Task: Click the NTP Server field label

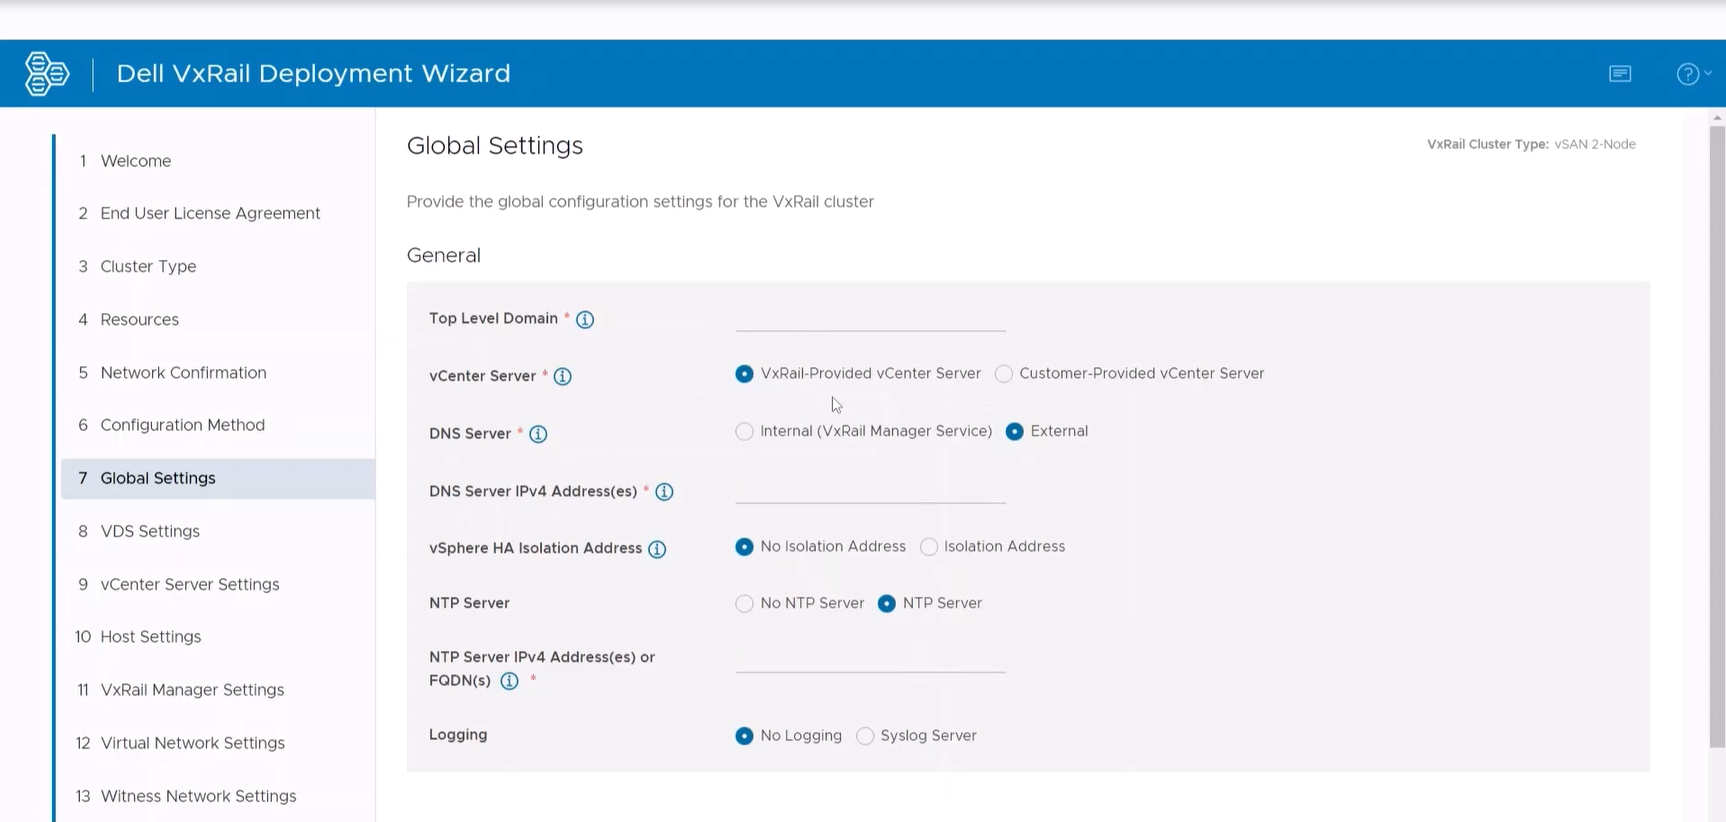Action: [469, 603]
